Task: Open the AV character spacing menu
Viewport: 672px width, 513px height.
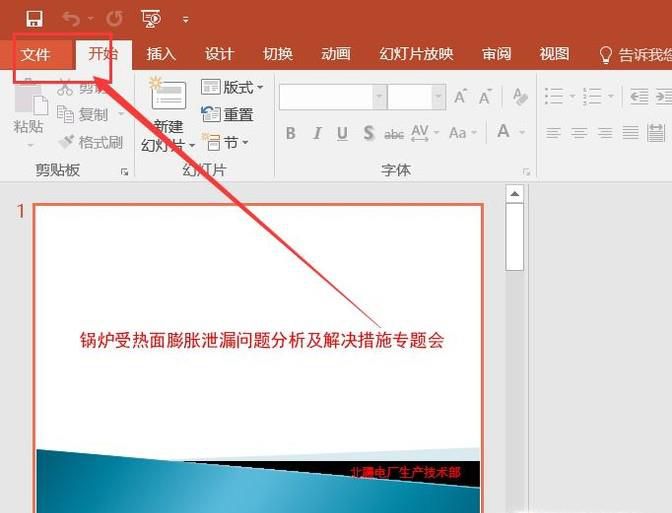Action: (x=424, y=133)
